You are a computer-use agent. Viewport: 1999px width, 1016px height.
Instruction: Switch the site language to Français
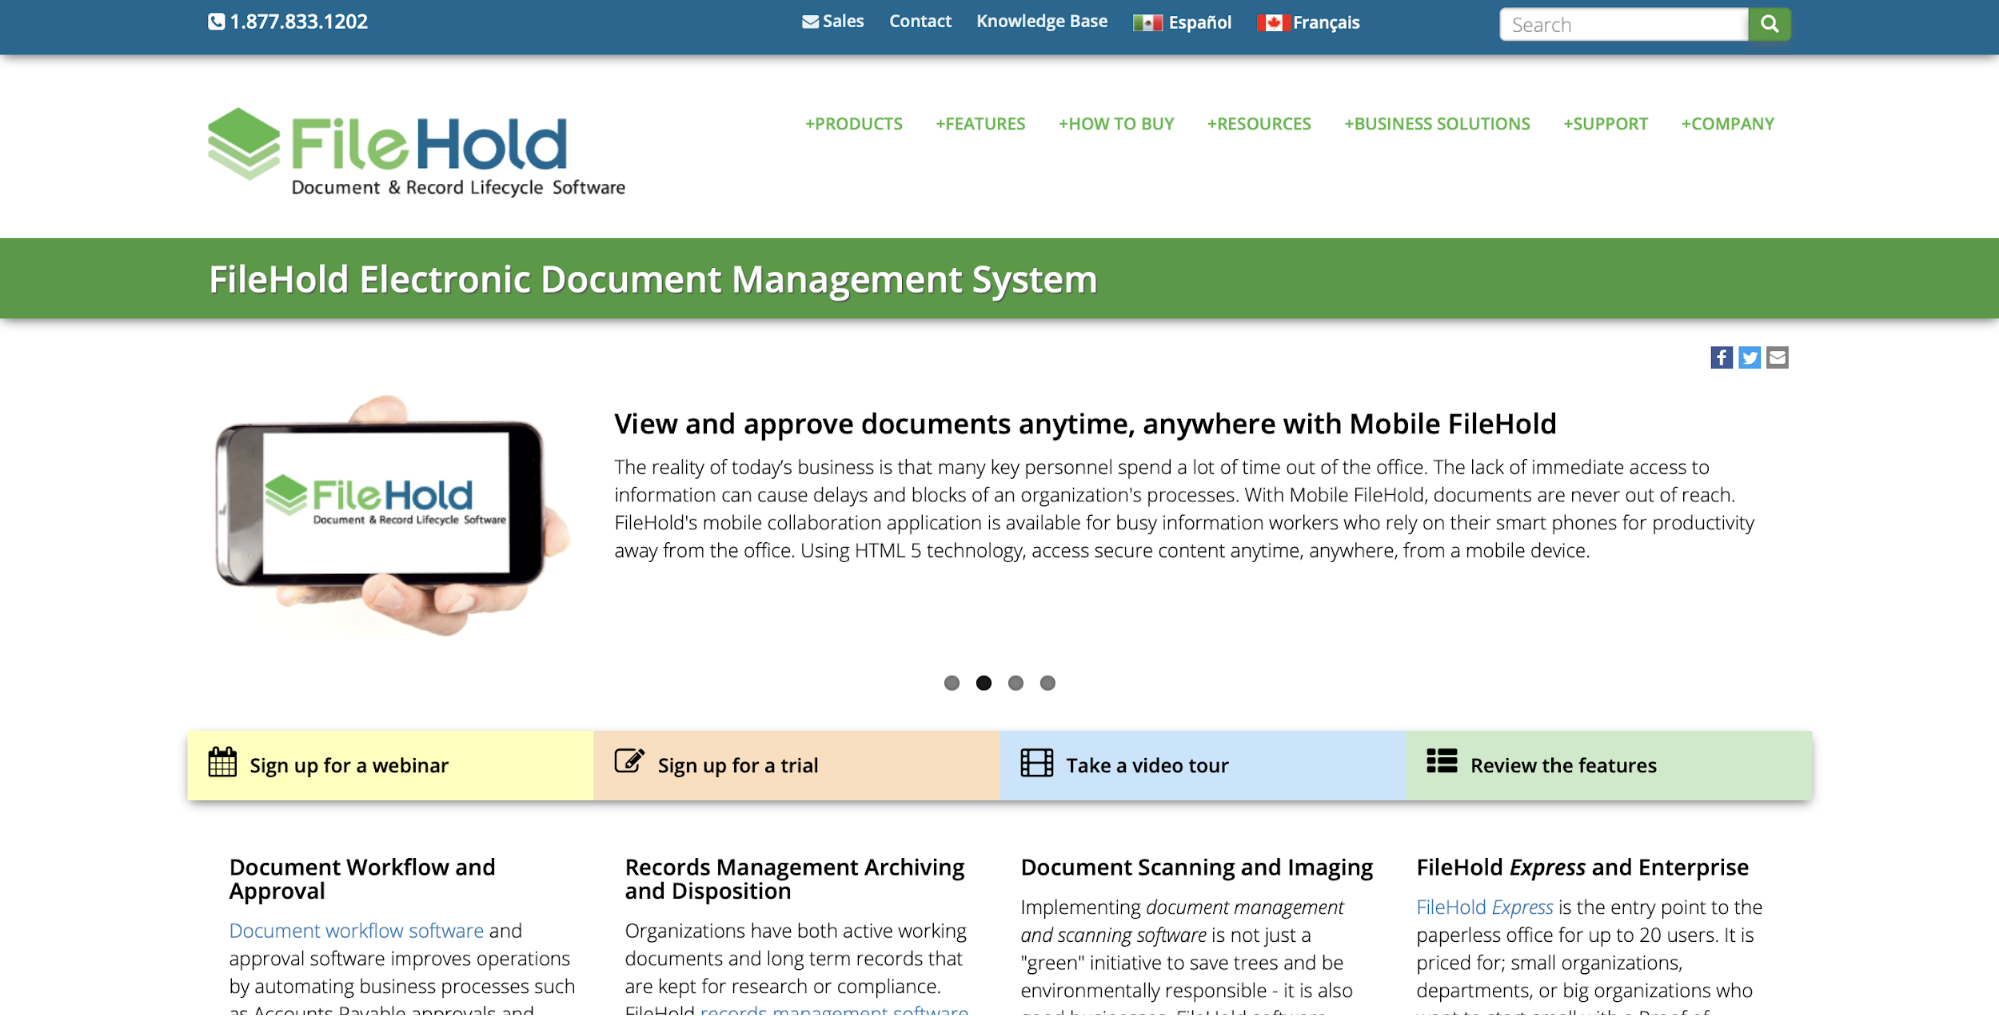[1309, 22]
